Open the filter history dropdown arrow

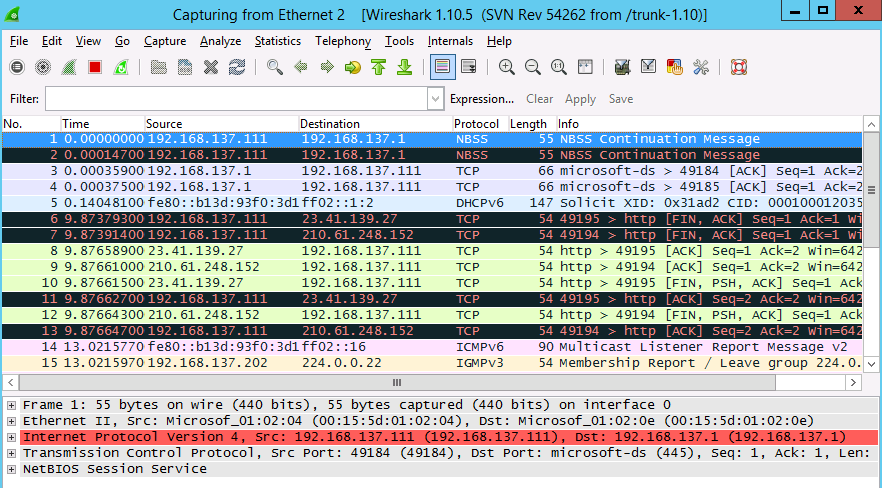[x=435, y=99]
